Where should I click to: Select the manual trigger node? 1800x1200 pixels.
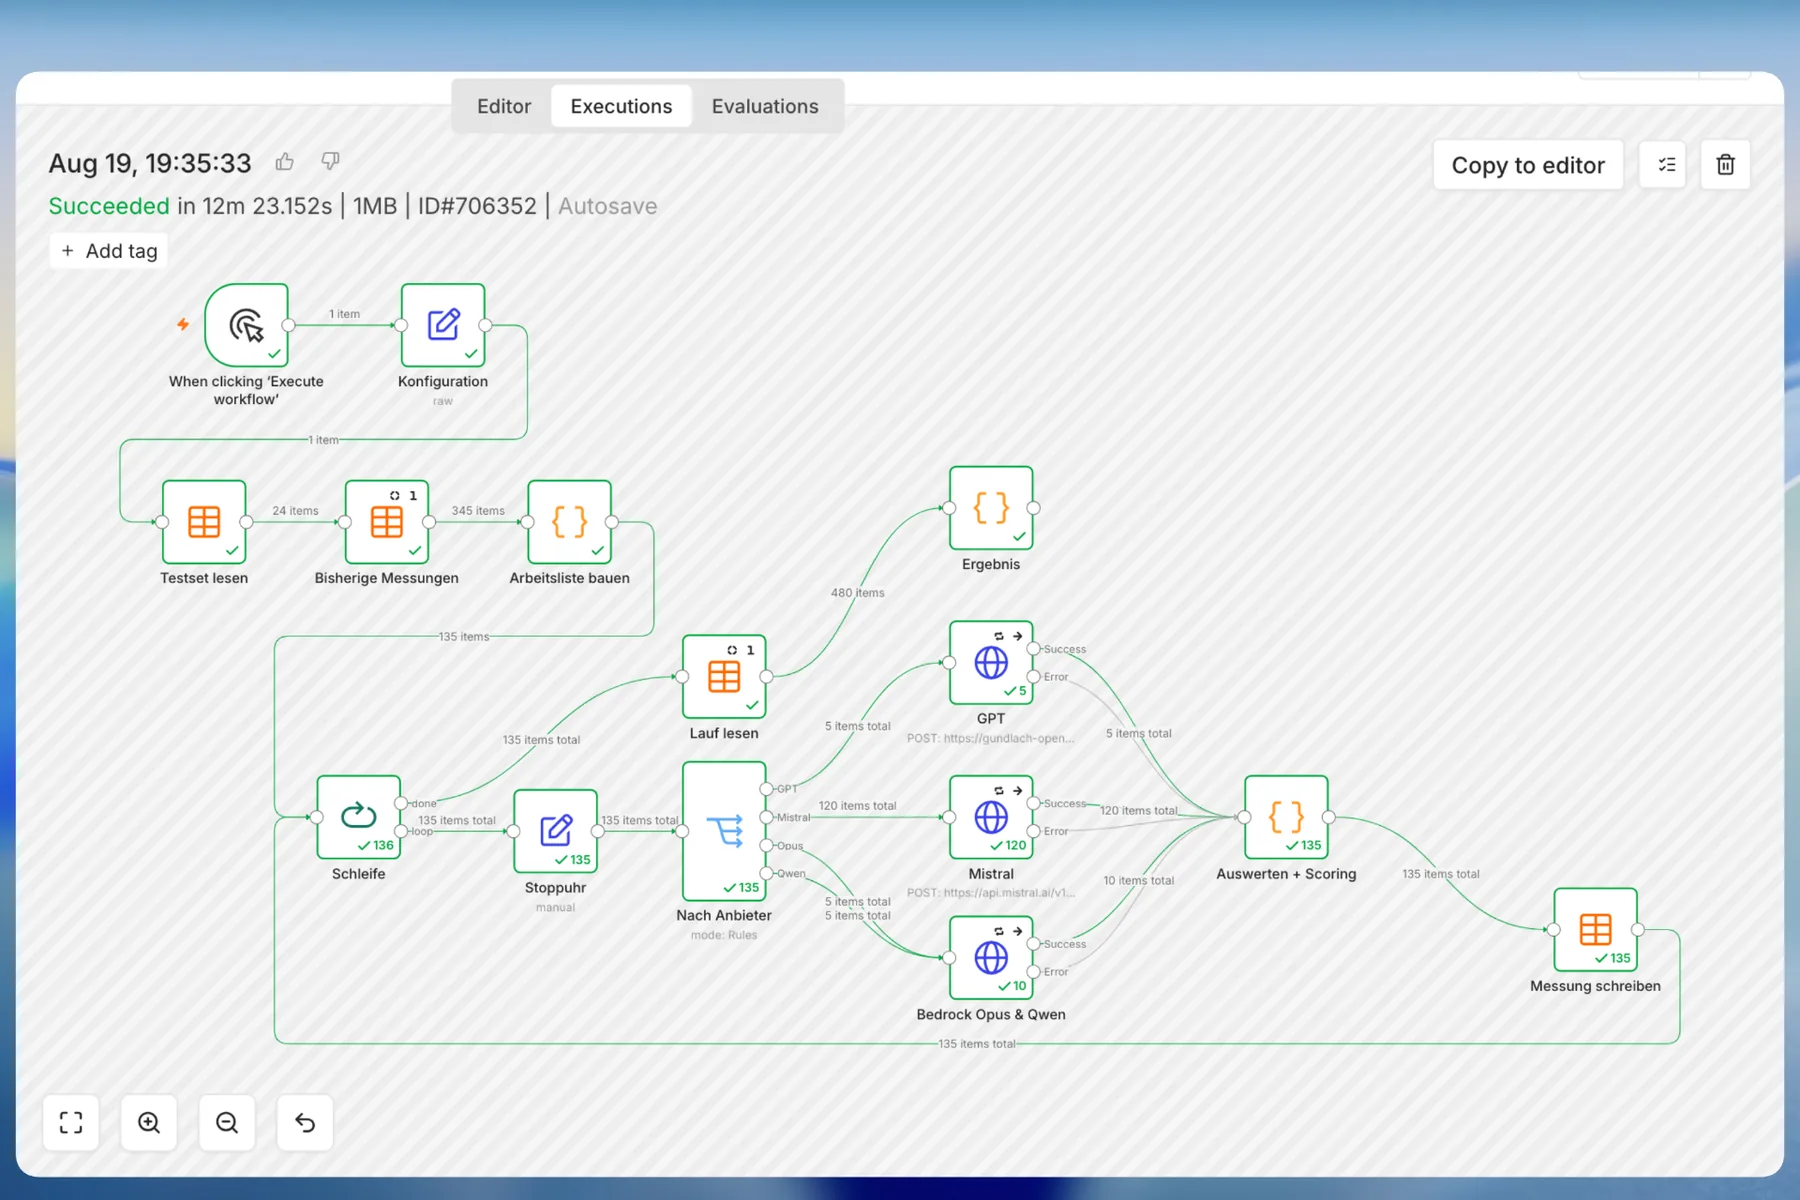(x=247, y=325)
